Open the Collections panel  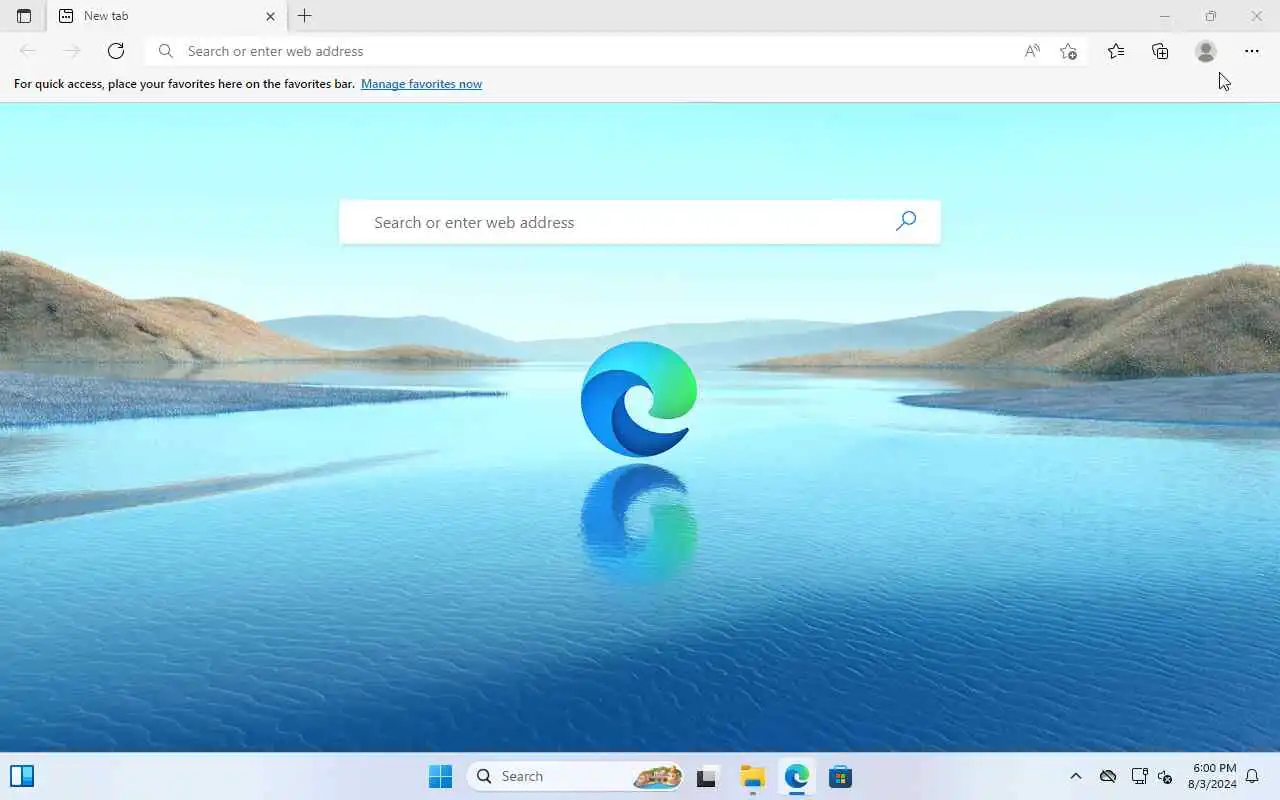pos(1160,51)
